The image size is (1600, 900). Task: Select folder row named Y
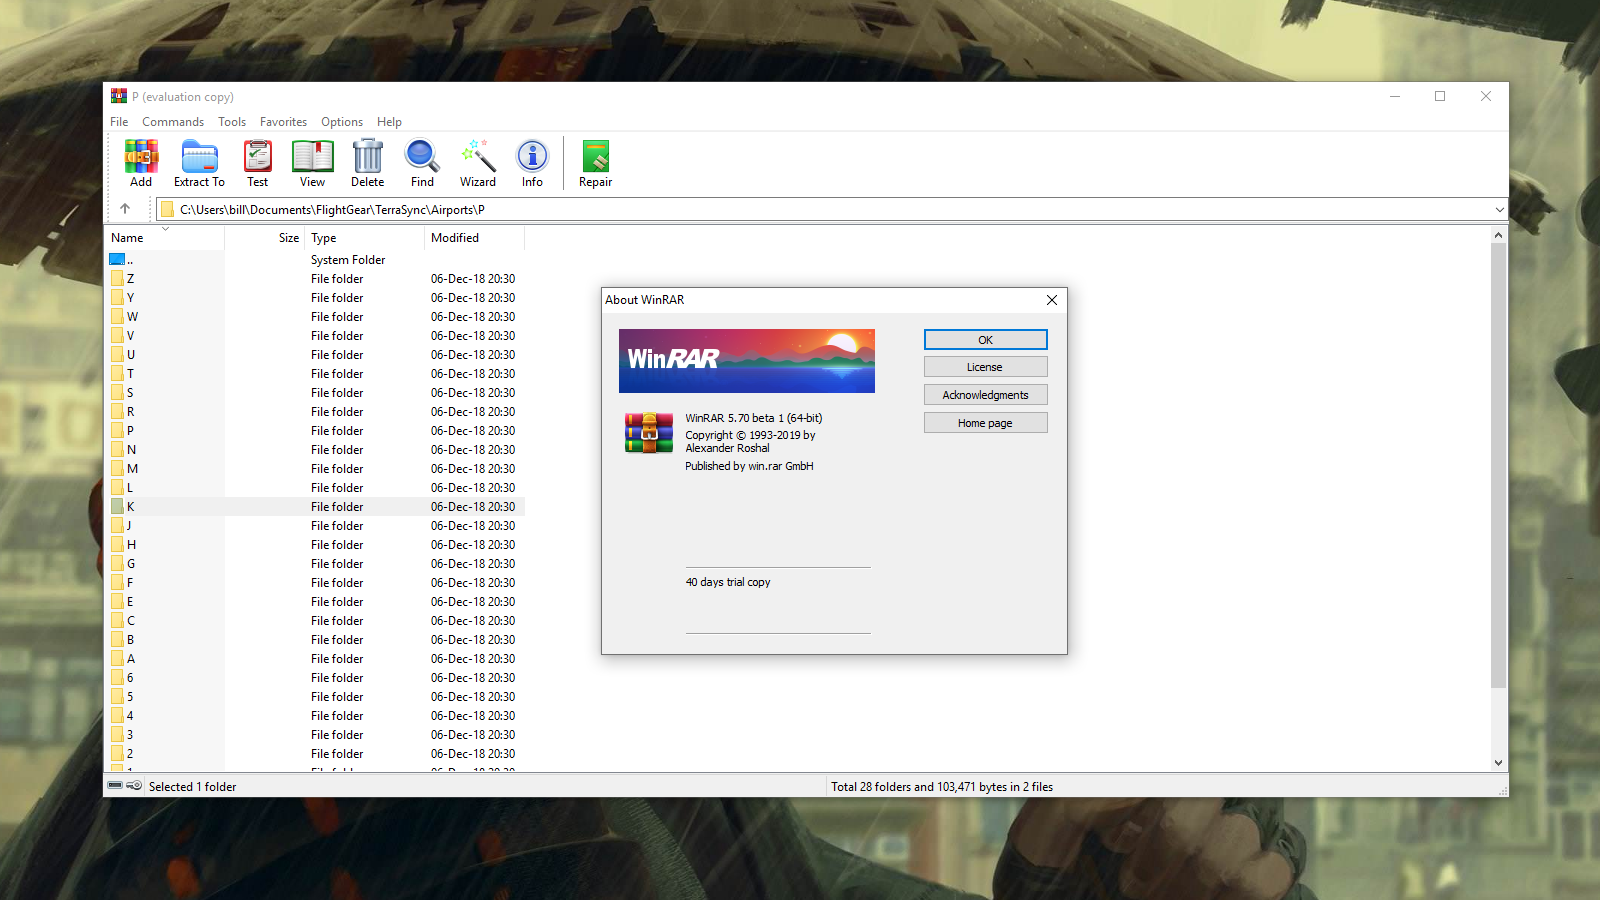(x=315, y=298)
